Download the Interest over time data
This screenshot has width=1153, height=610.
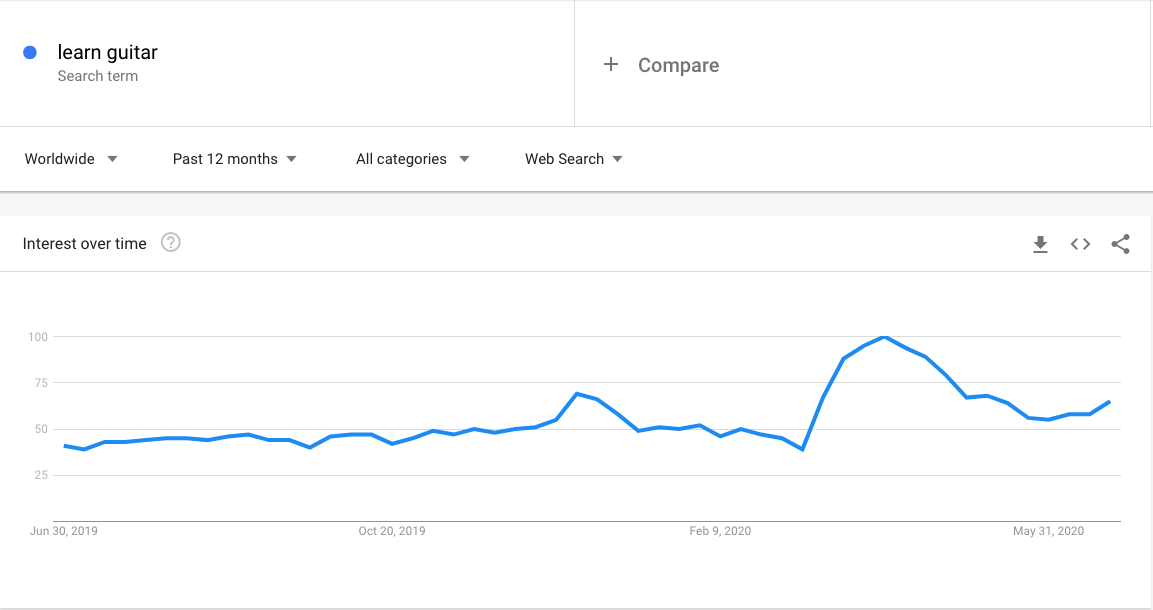pyautogui.click(x=1040, y=244)
